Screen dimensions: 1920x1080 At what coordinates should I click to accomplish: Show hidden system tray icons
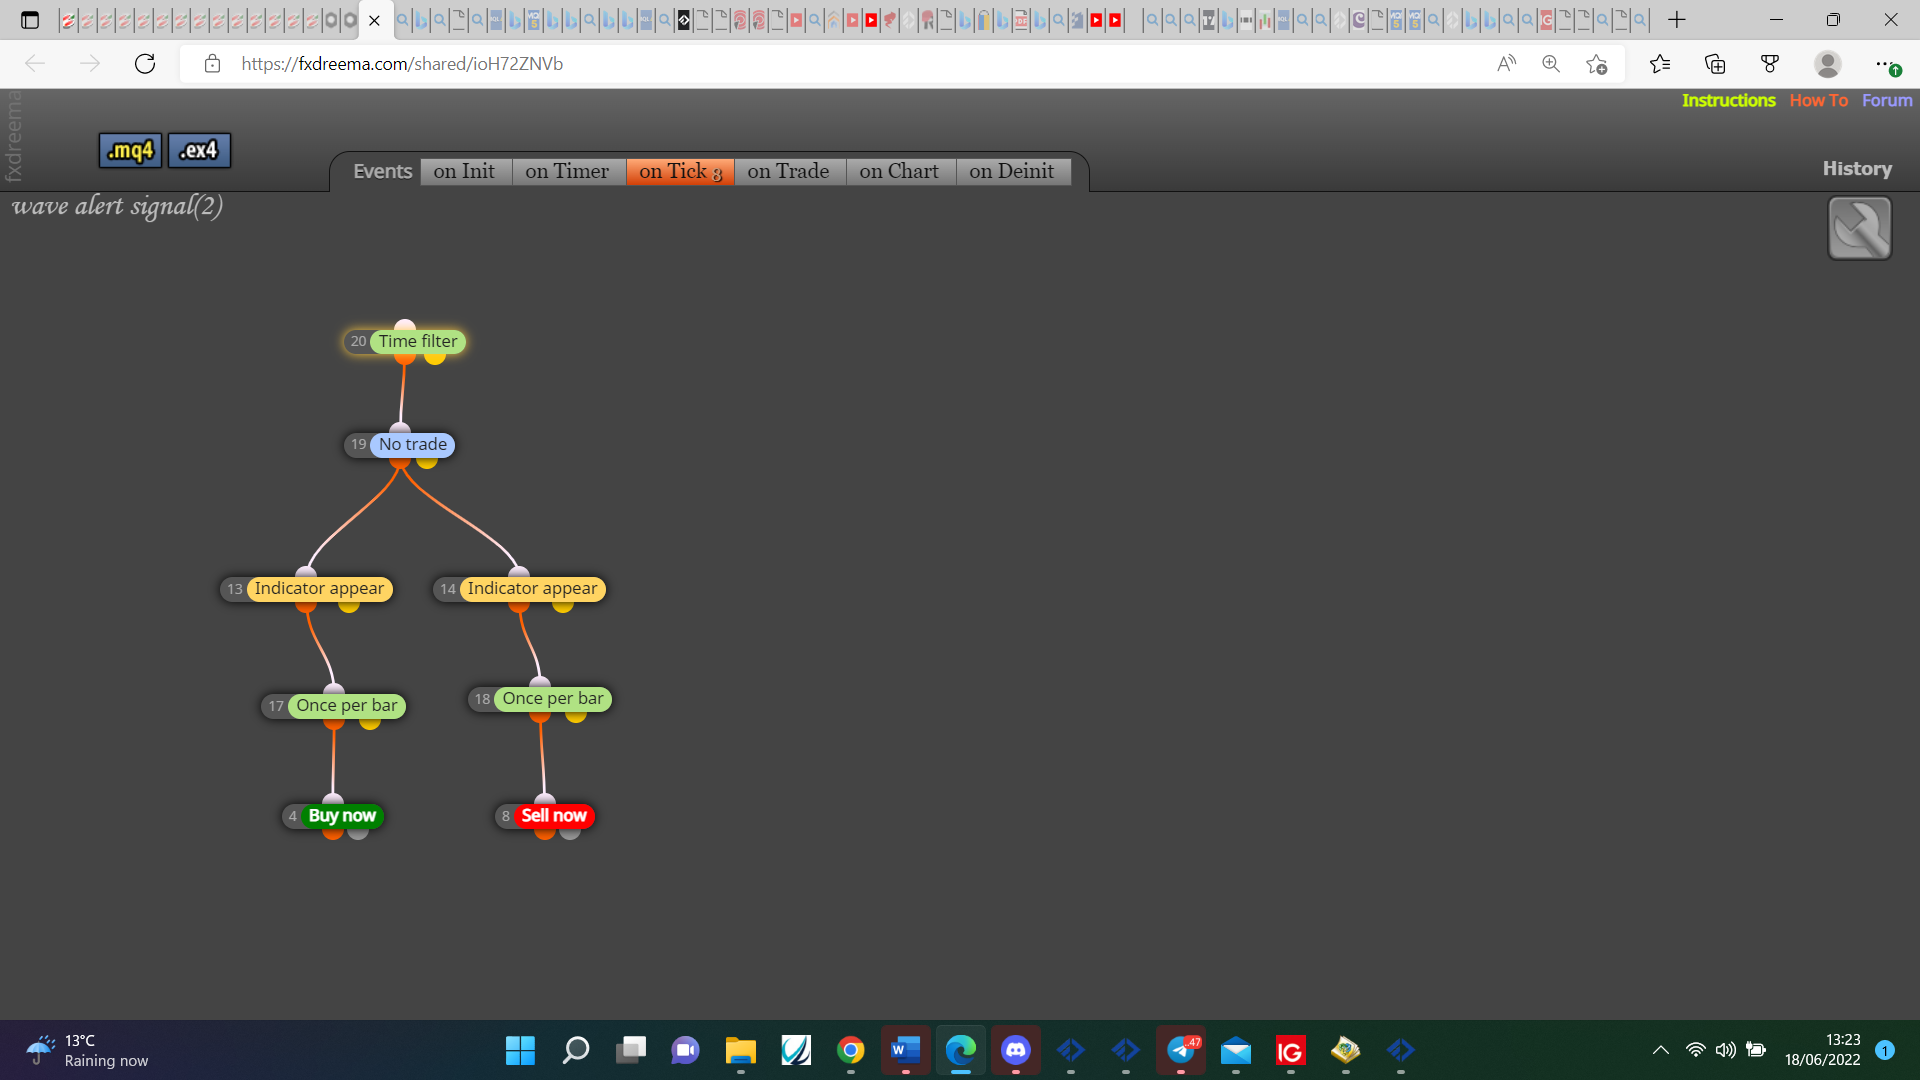pos(1660,1050)
